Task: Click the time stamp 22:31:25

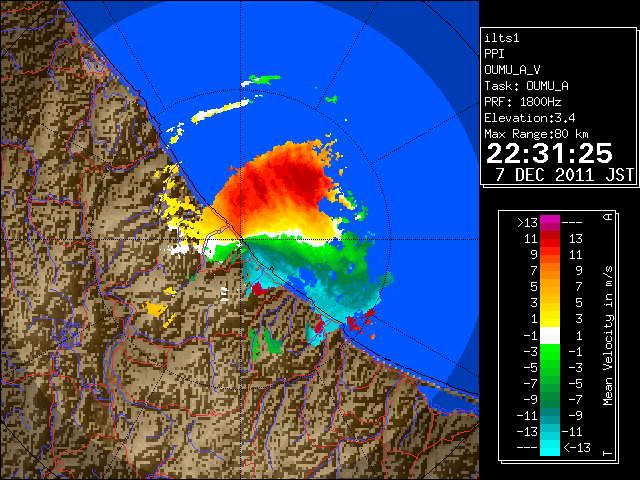Action: (549, 153)
